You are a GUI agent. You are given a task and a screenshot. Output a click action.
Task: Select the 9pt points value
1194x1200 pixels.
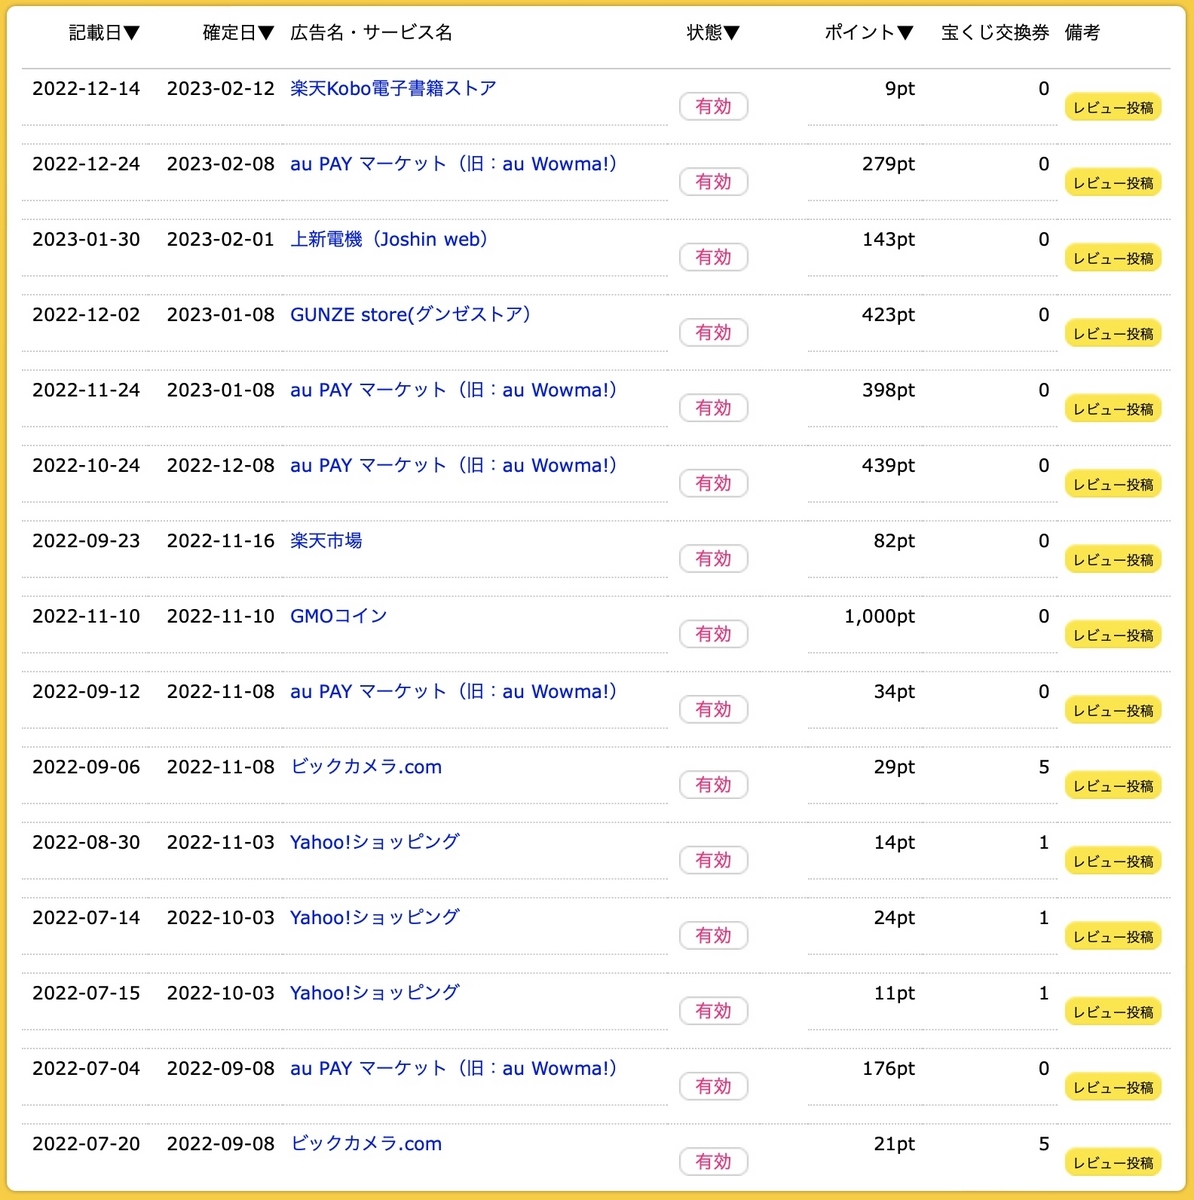pos(900,89)
